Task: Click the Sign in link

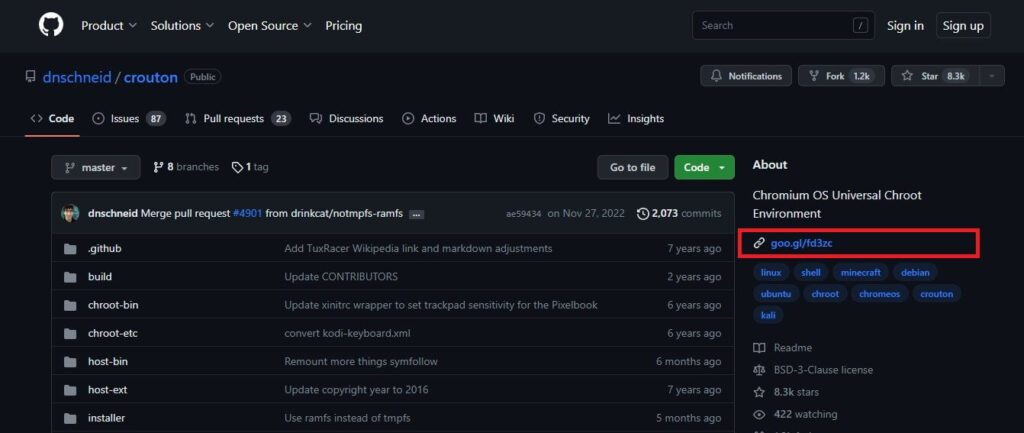Action: 905,25
